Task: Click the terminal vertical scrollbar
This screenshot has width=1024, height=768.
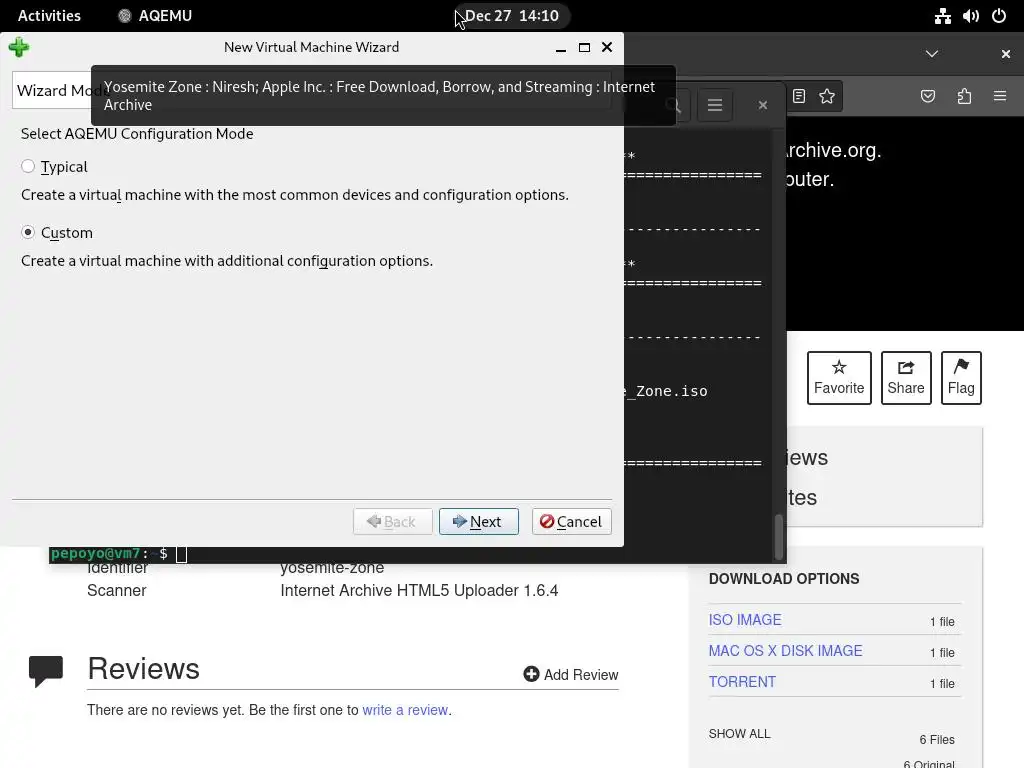Action: (x=778, y=537)
